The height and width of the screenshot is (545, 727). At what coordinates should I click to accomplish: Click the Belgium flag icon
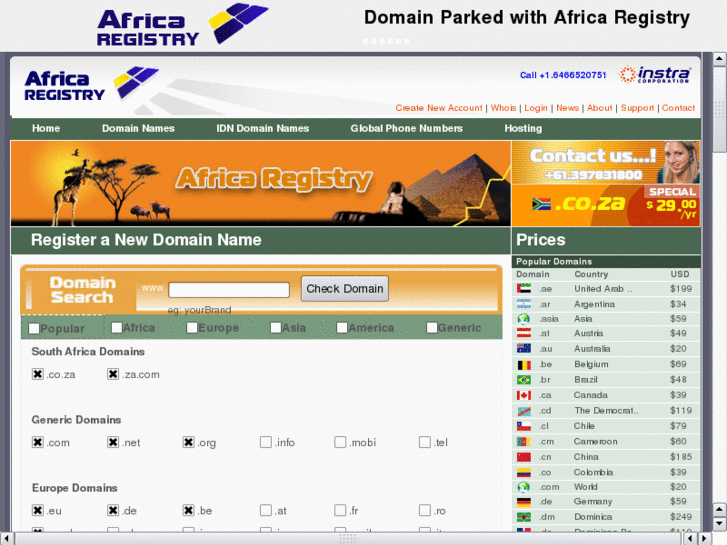click(x=524, y=365)
